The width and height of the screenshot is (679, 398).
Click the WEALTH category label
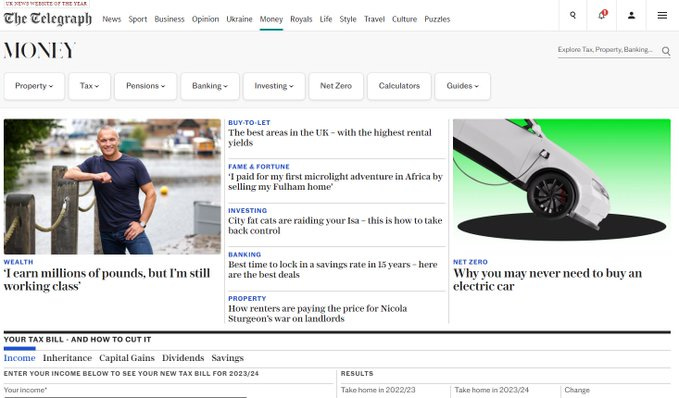click(x=18, y=262)
